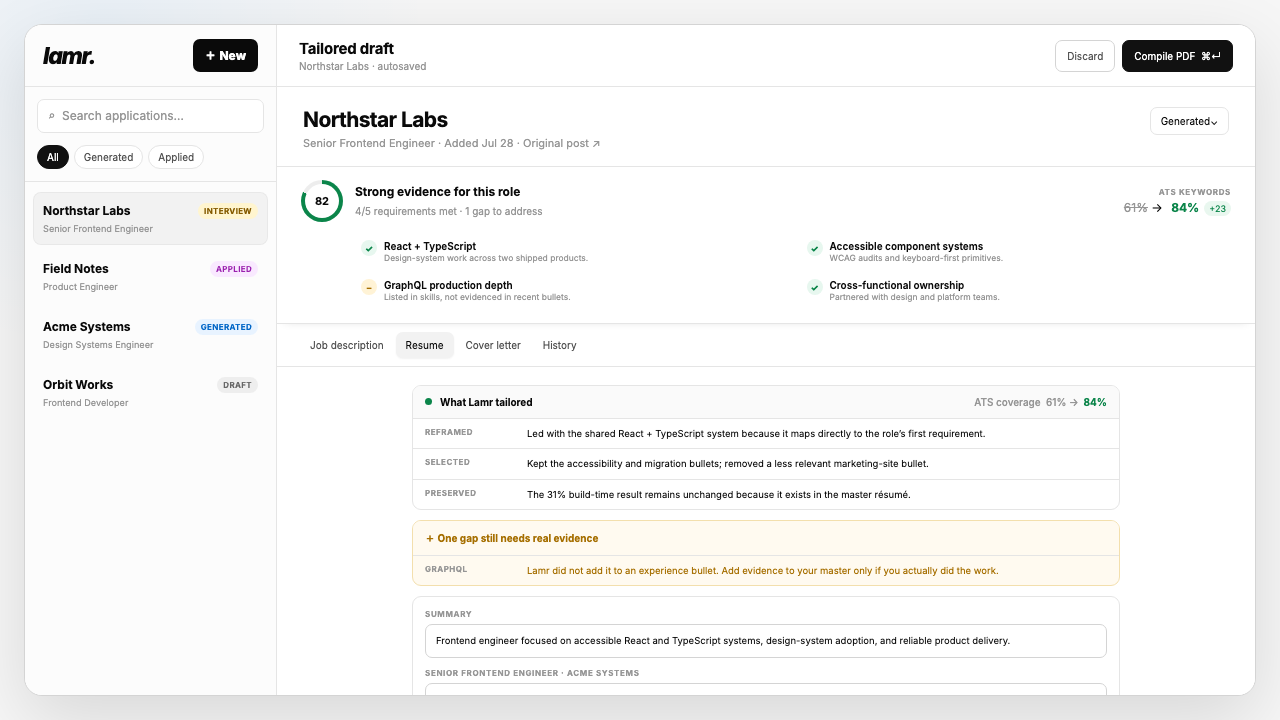Click the PRESERVED row label
This screenshot has height=720, width=1280.
point(450,493)
